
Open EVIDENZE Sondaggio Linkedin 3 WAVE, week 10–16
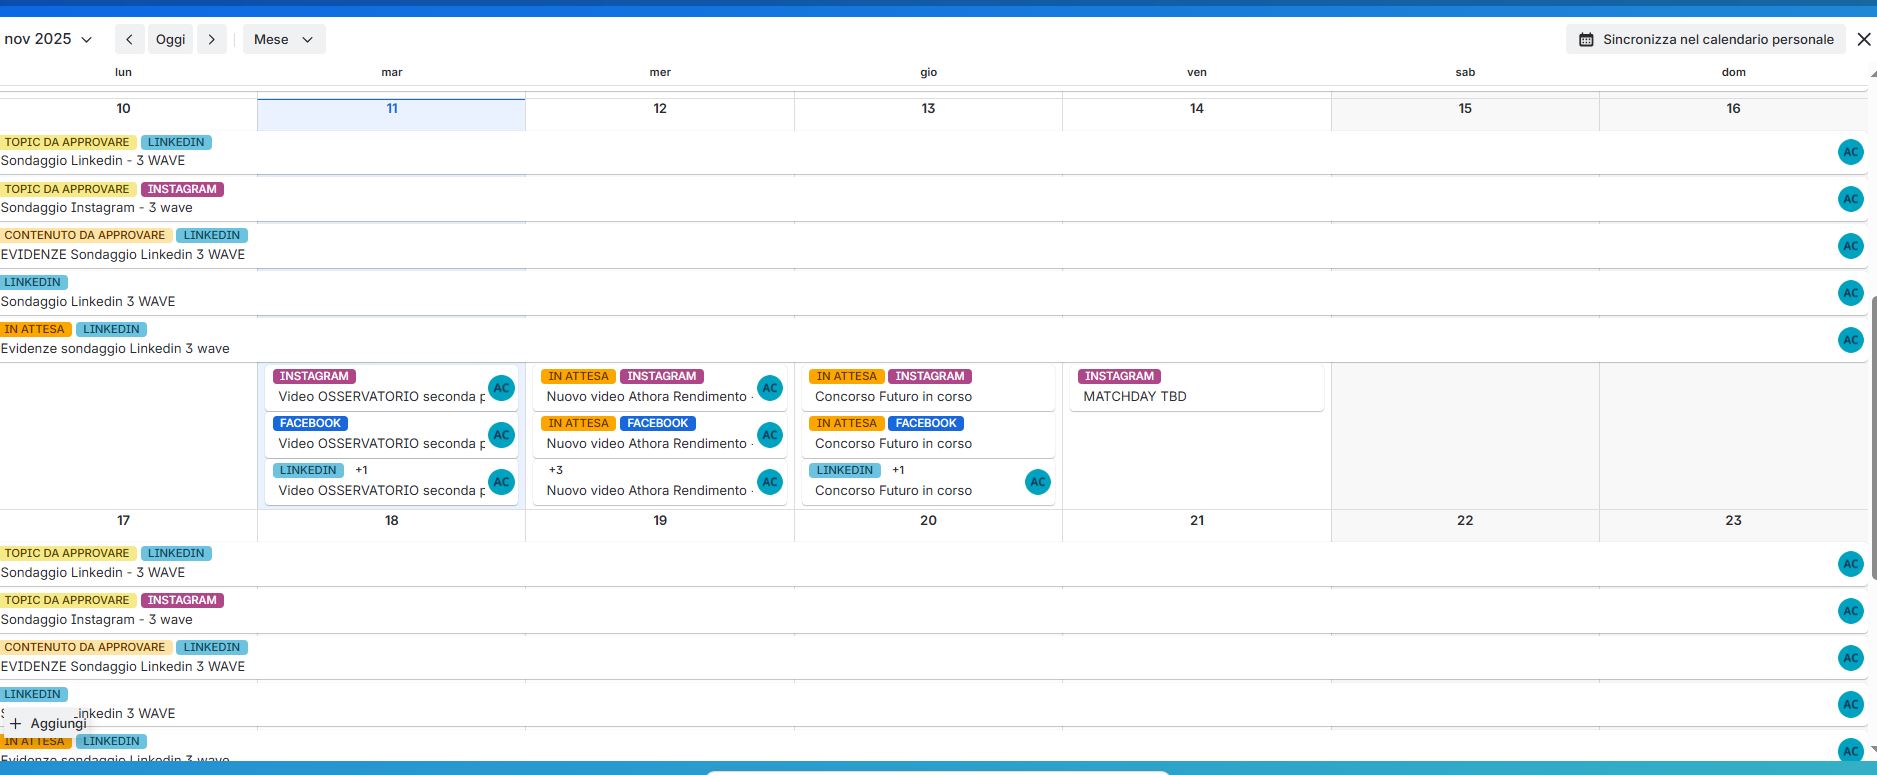coord(933,246)
